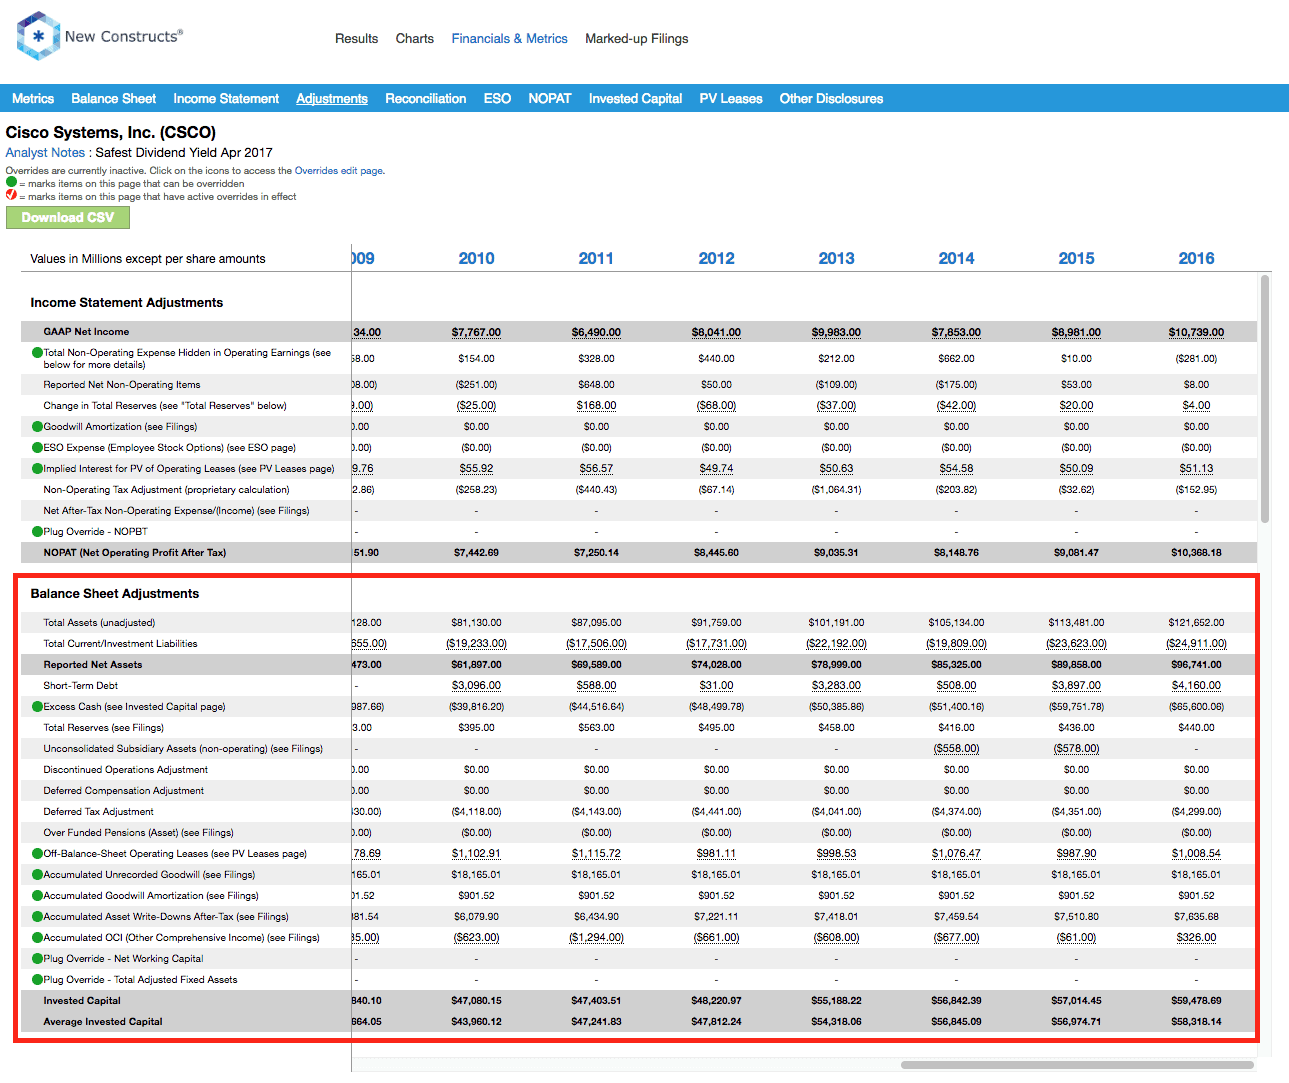Screen dimensions: 1289x1083
Task: Open the Reconciliation tab
Action: point(425,99)
